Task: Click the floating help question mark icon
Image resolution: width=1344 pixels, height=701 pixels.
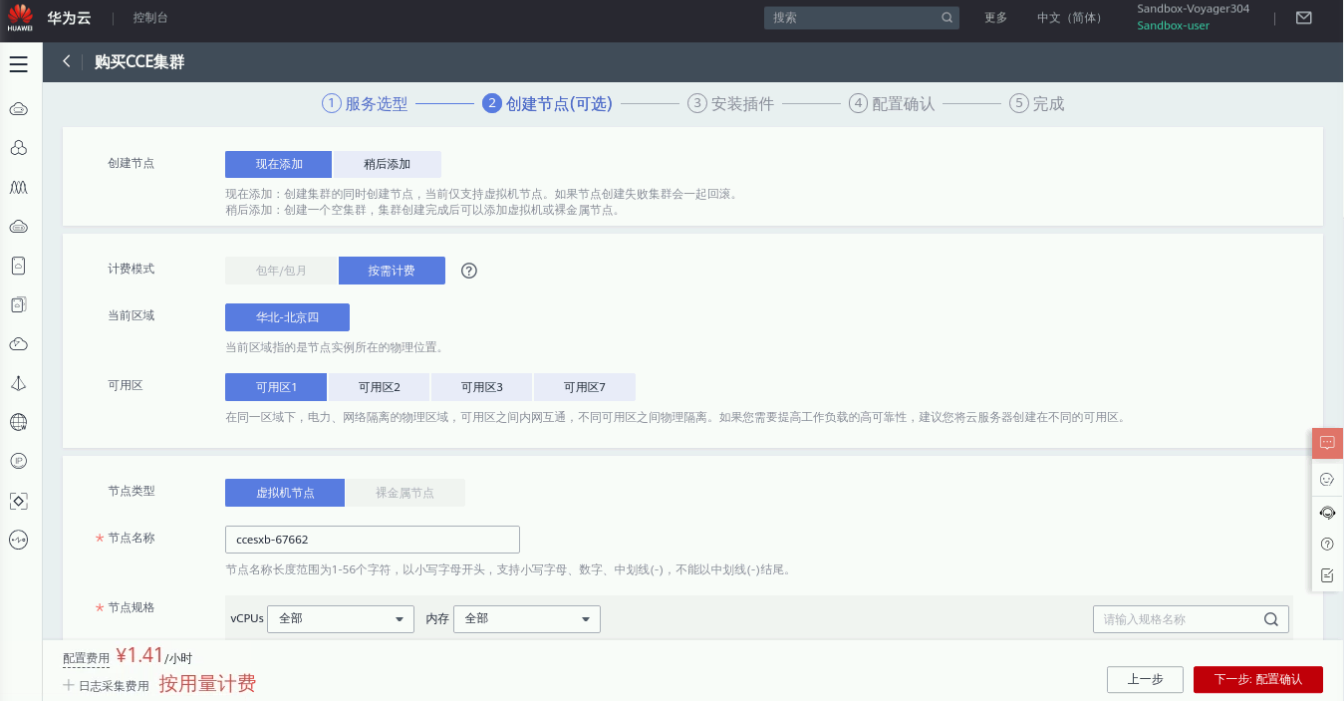Action: pos(1327,544)
